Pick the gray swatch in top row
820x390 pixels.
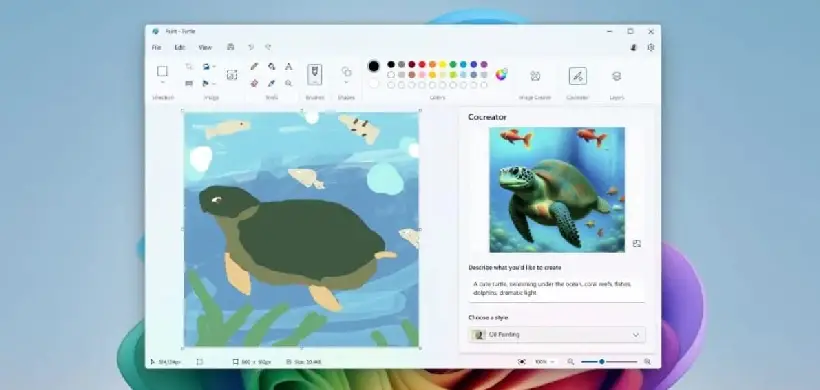click(402, 64)
